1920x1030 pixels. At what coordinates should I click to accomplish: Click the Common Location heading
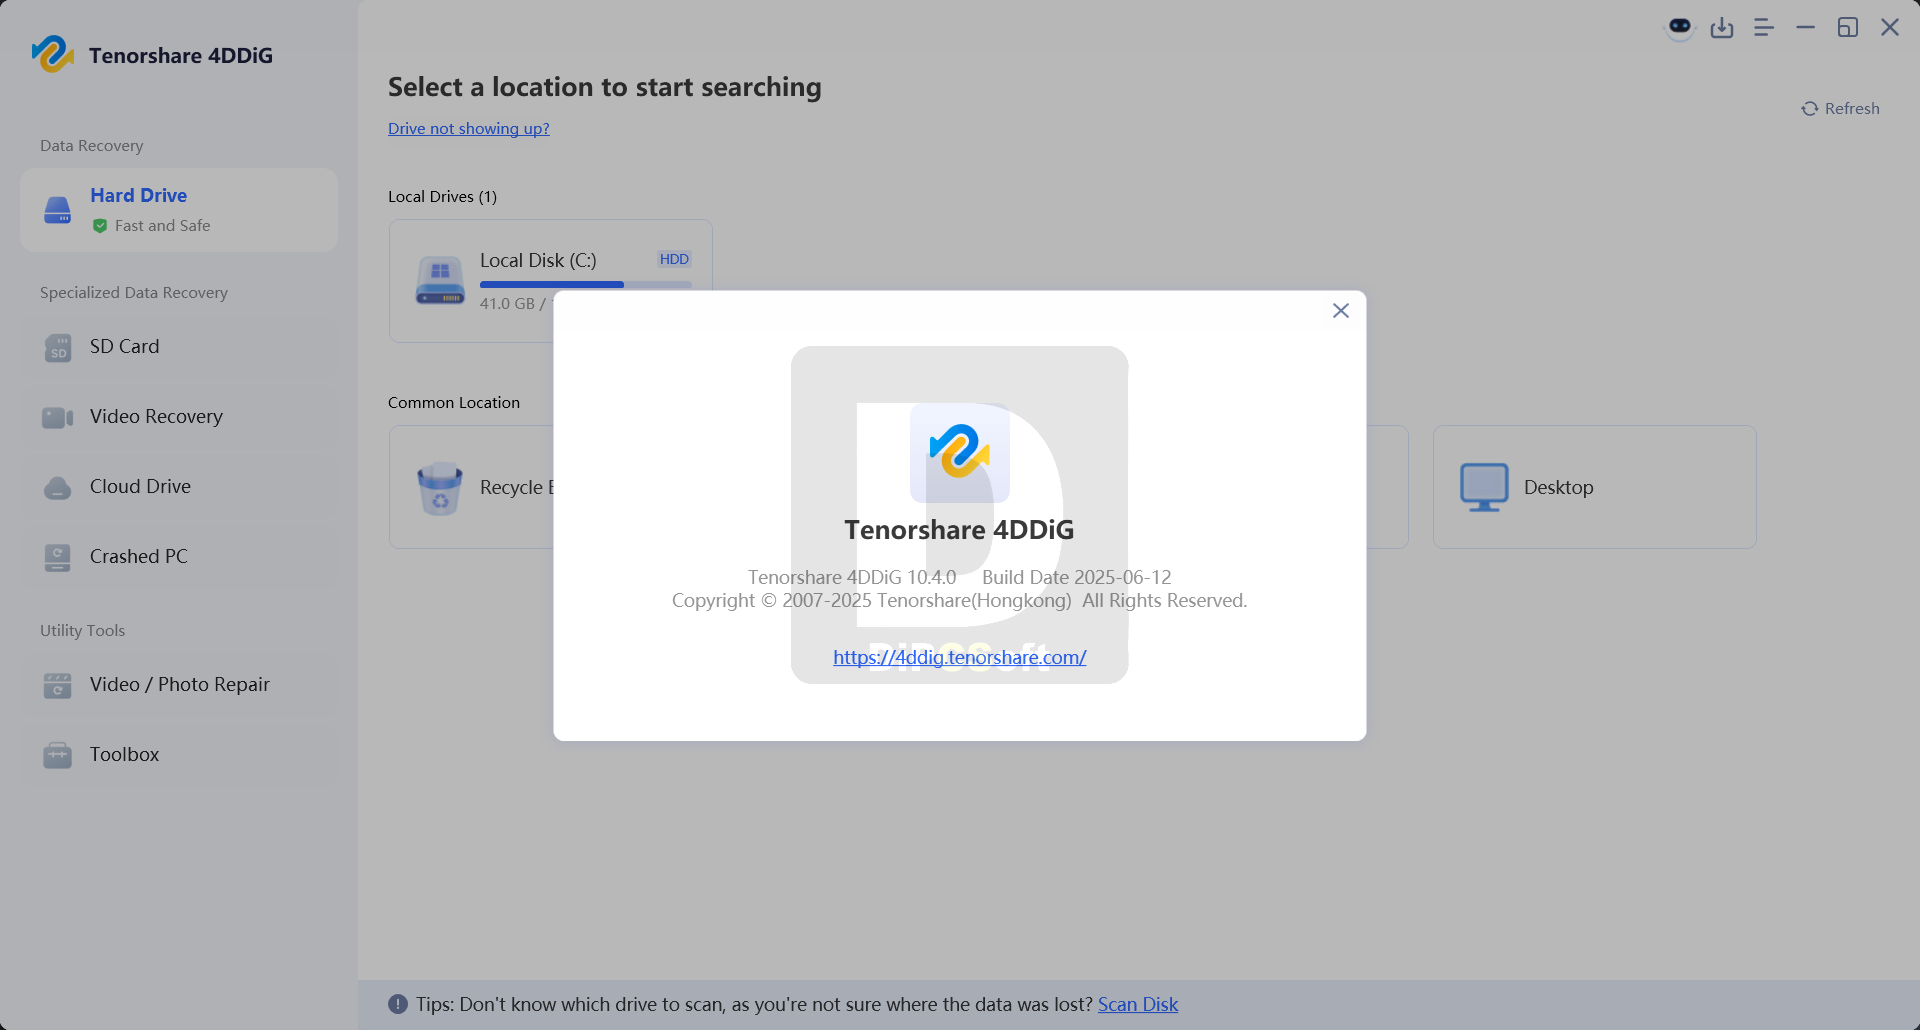point(454,402)
